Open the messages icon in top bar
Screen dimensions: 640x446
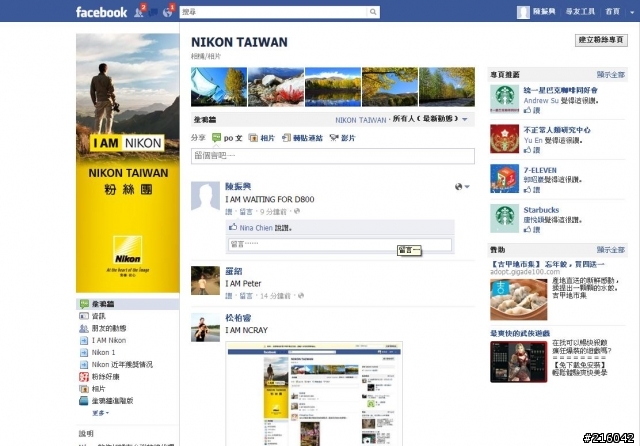153,12
